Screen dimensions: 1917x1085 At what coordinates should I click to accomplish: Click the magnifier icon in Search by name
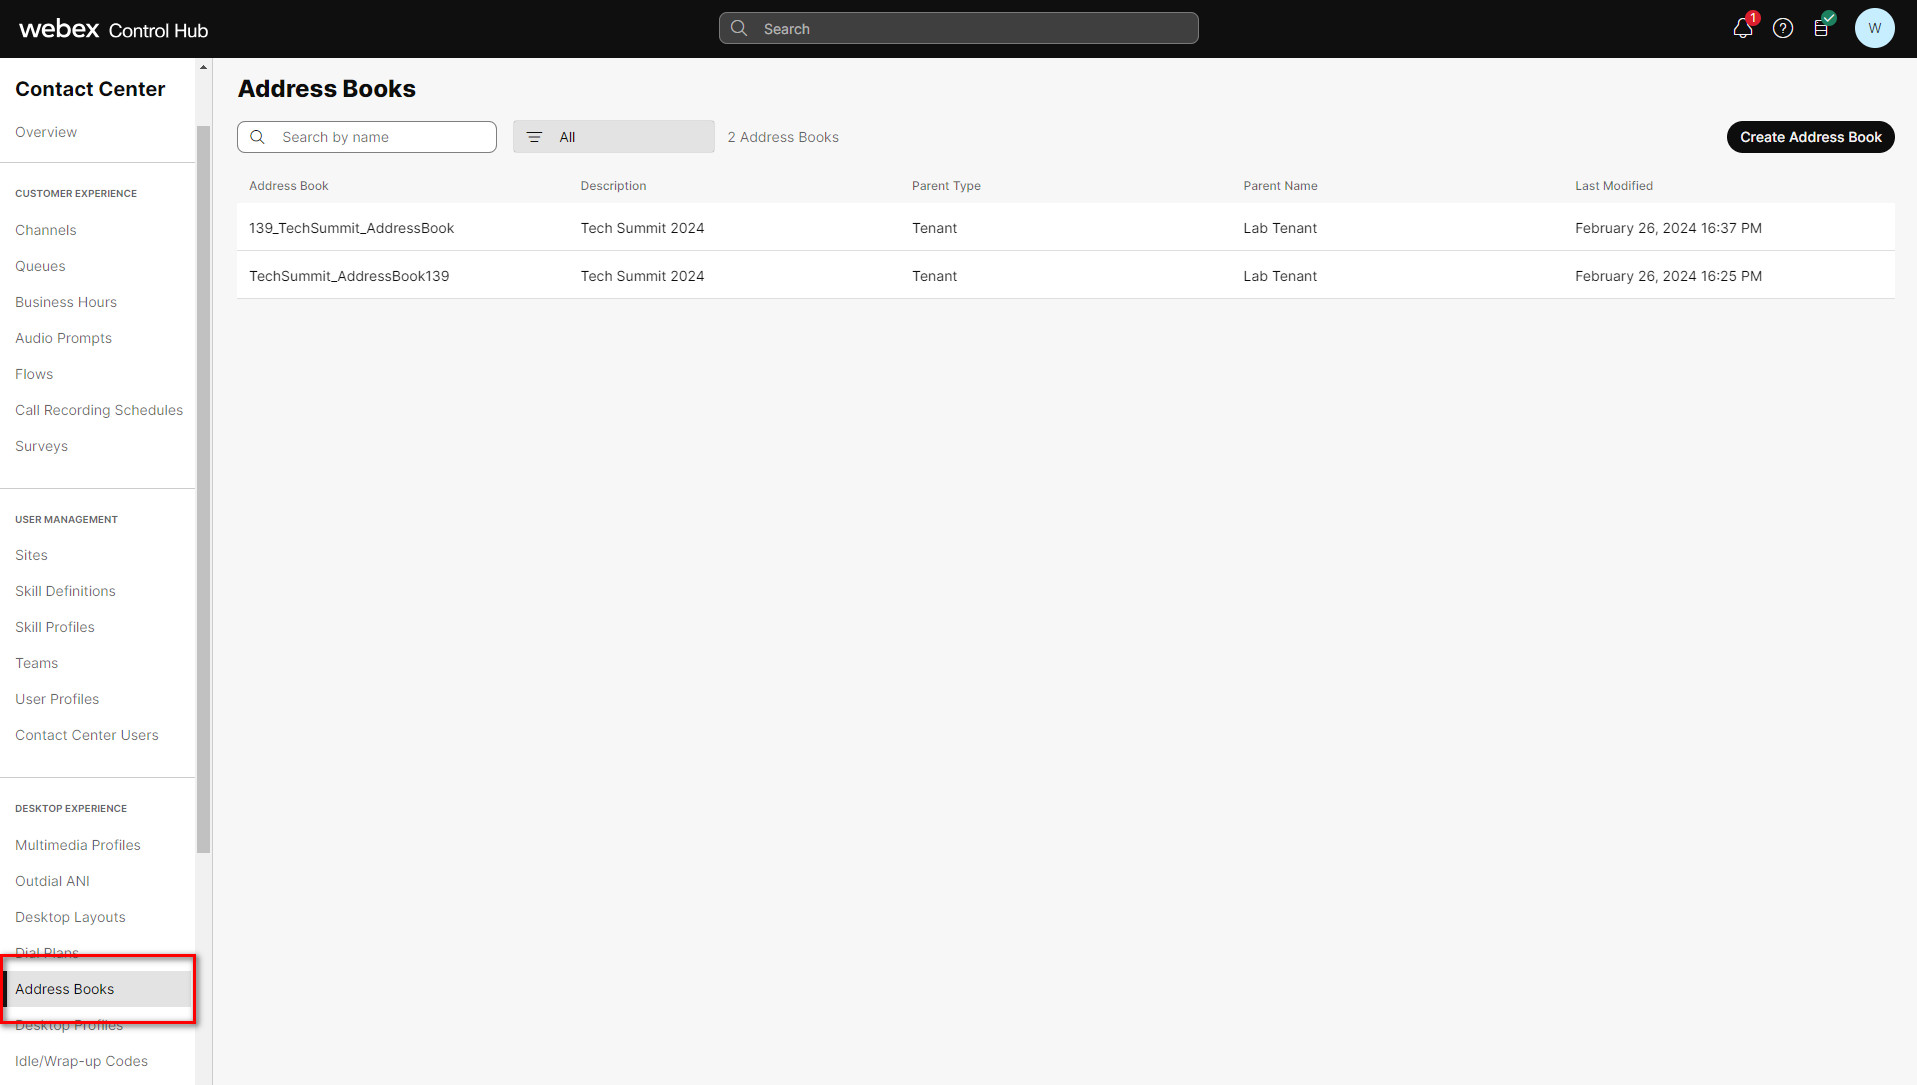[x=258, y=137]
